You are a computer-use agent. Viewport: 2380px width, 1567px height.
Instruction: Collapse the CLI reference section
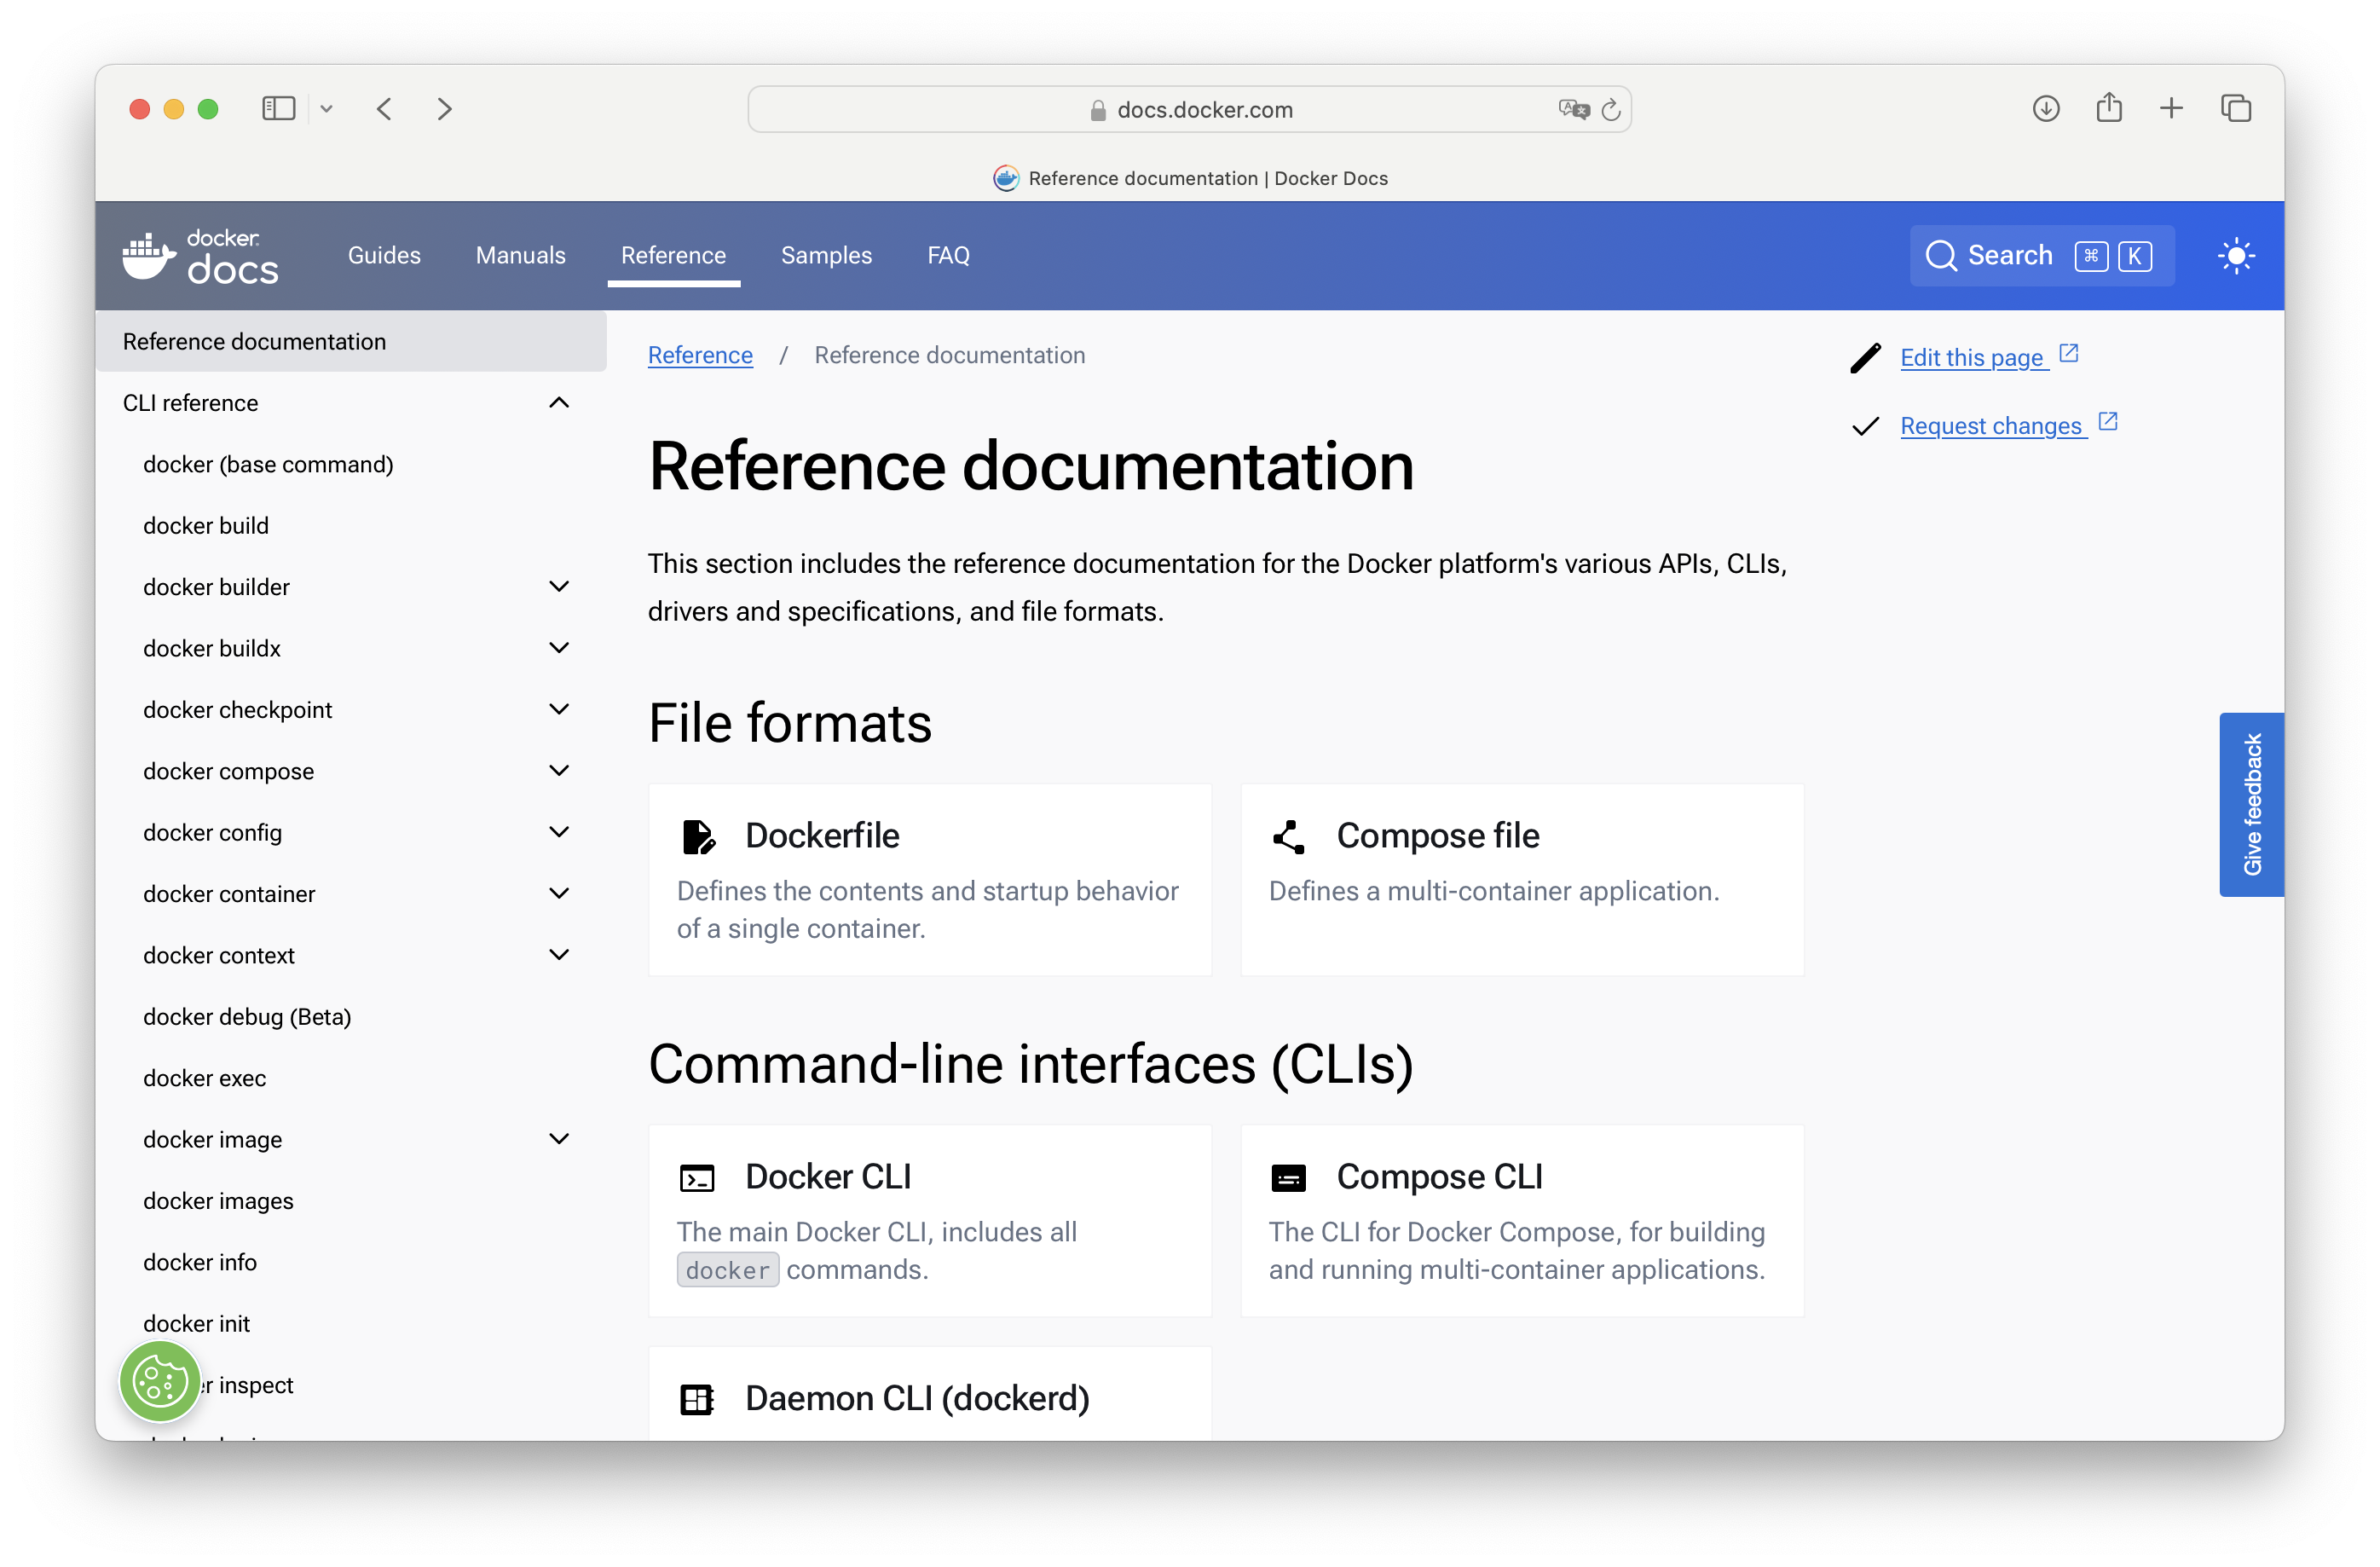click(x=559, y=402)
